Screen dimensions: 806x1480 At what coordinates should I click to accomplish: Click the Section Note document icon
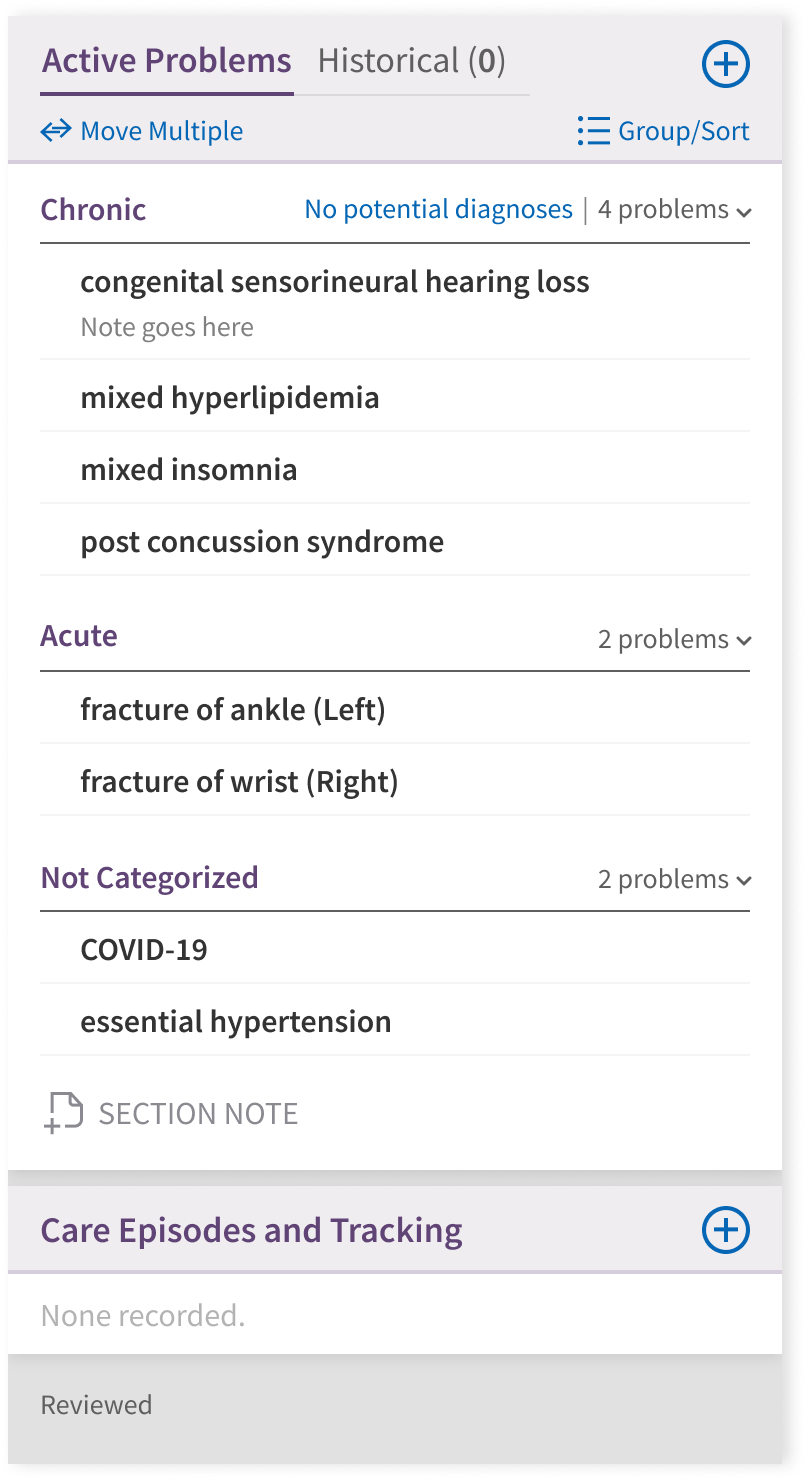click(x=64, y=1113)
